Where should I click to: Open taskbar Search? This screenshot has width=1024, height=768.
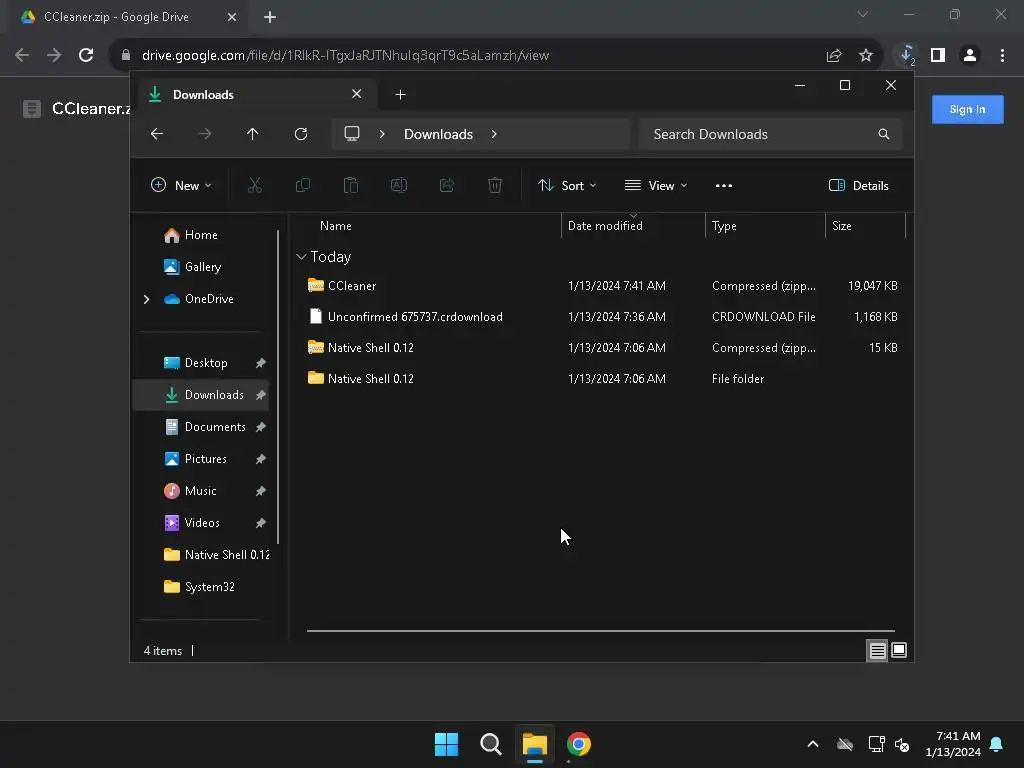coord(490,744)
